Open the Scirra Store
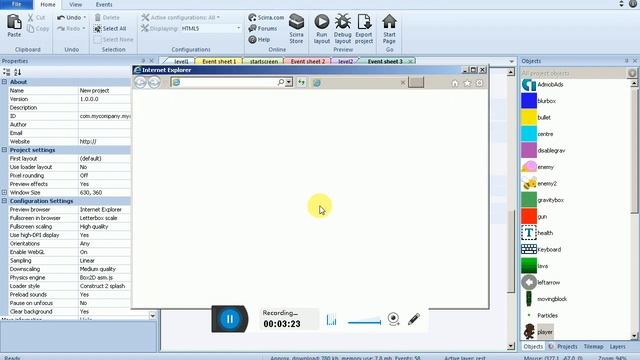 296,29
